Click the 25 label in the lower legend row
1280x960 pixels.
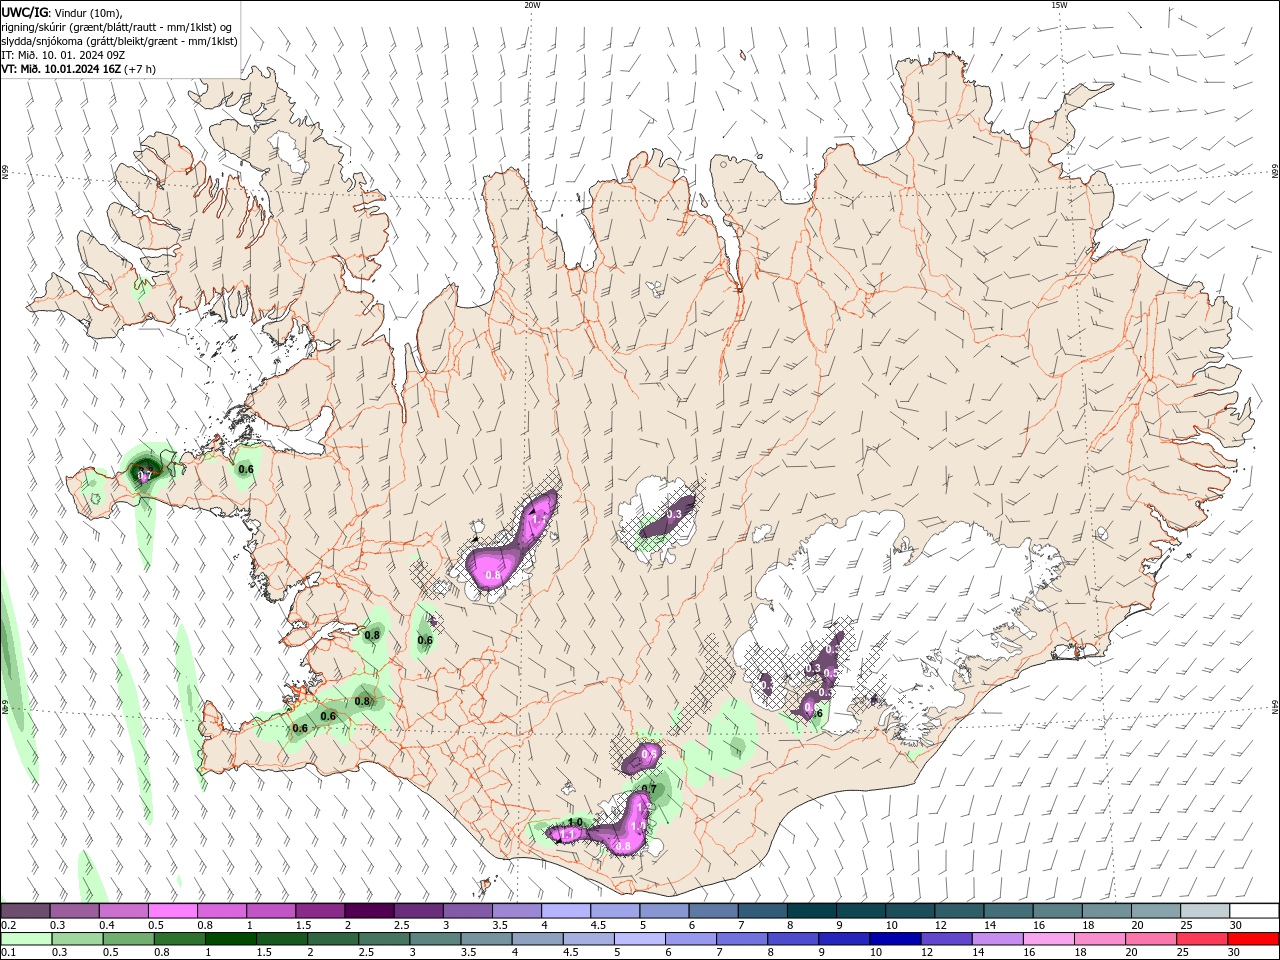click(1183, 953)
